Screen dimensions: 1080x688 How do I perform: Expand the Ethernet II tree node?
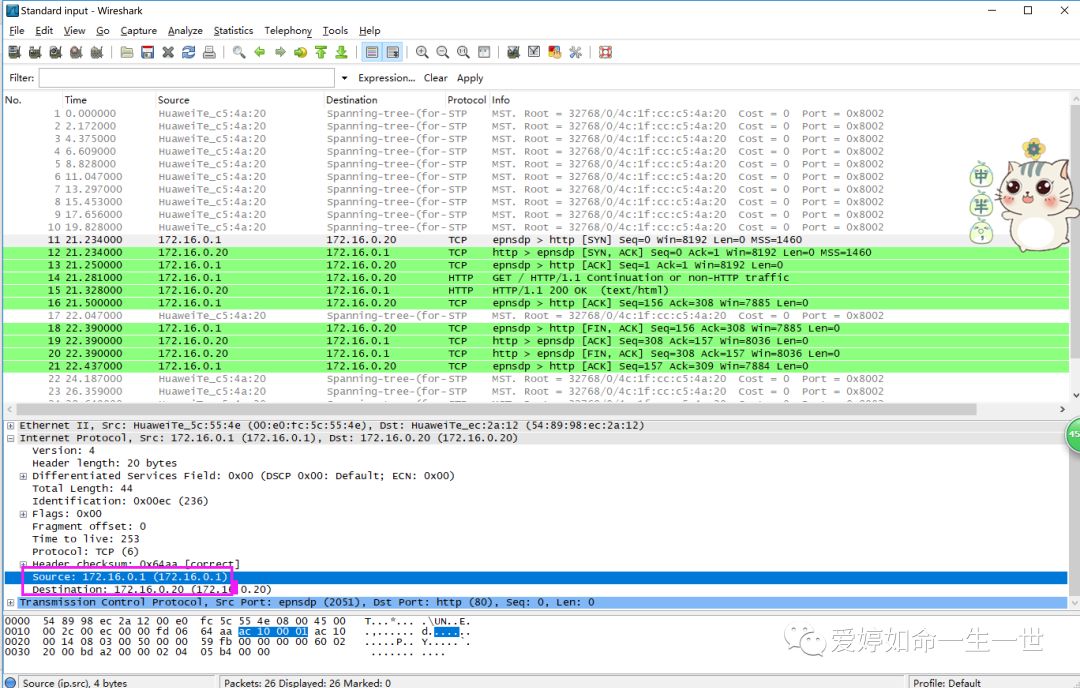[x=10, y=426]
